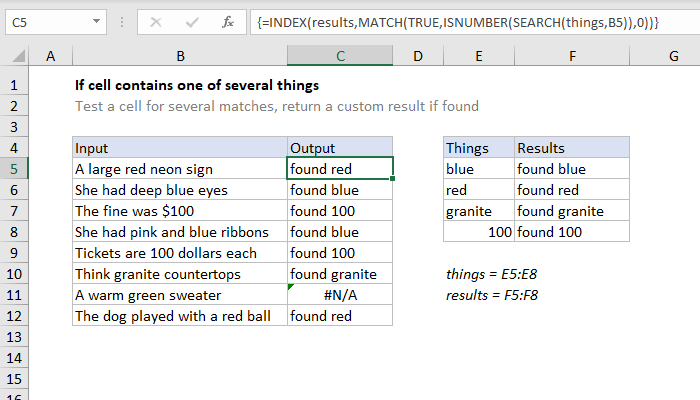Select cell E8 containing 100

(x=479, y=232)
